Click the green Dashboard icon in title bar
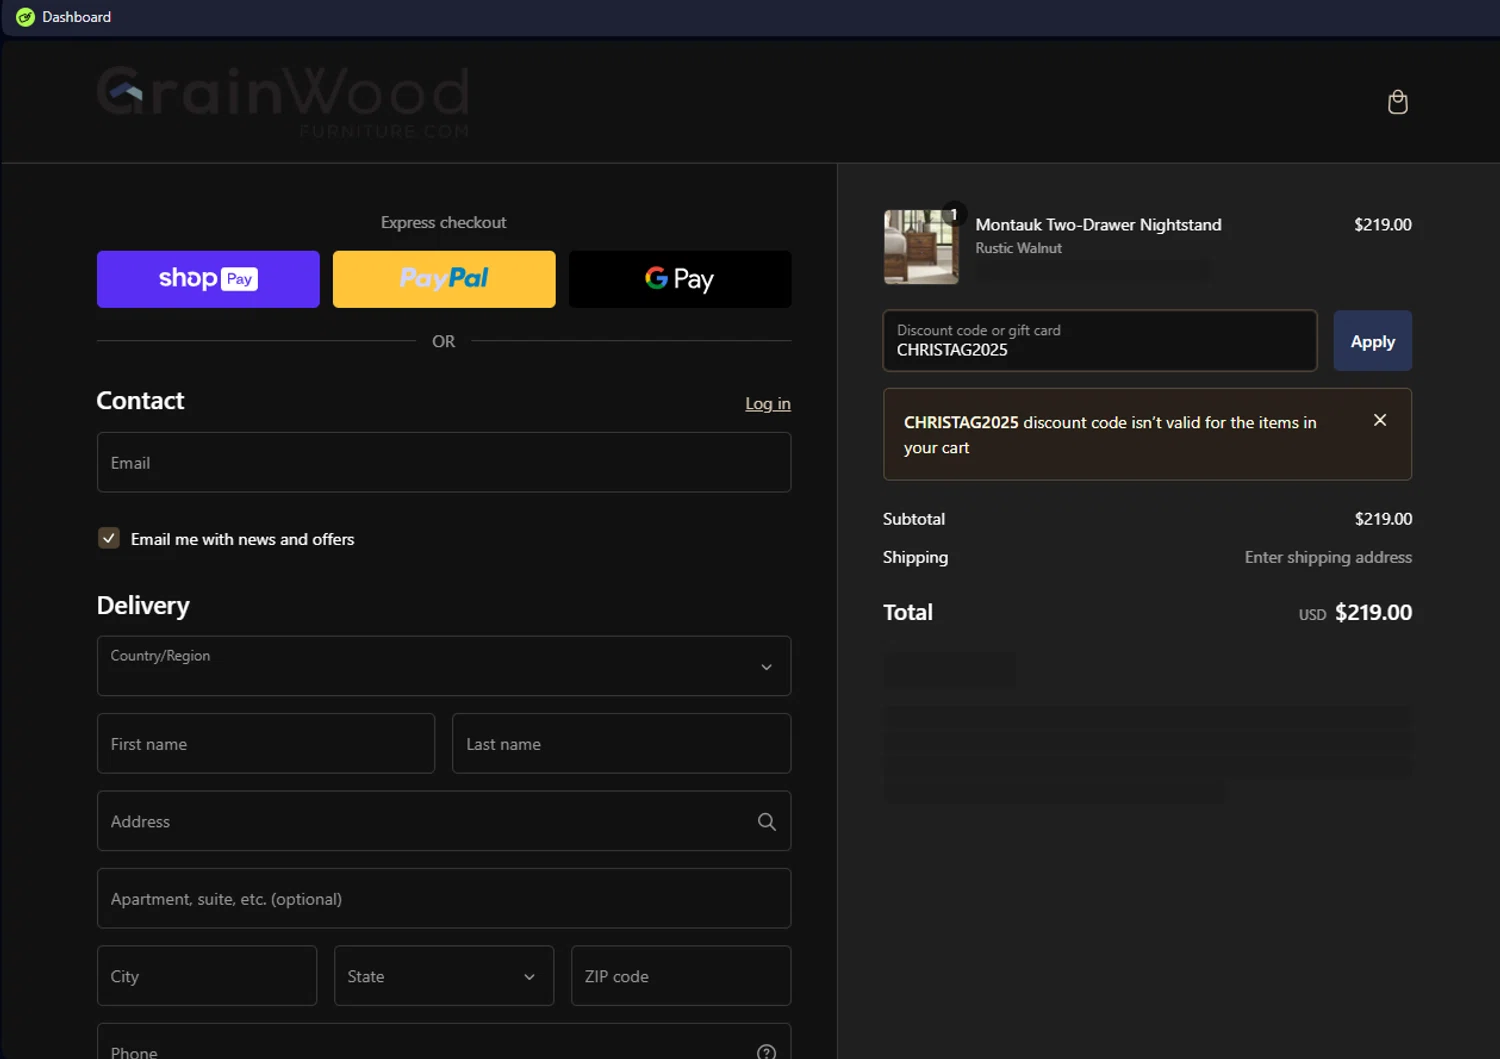The width and height of the screenshot is (1500, 1059). point(25,17)
